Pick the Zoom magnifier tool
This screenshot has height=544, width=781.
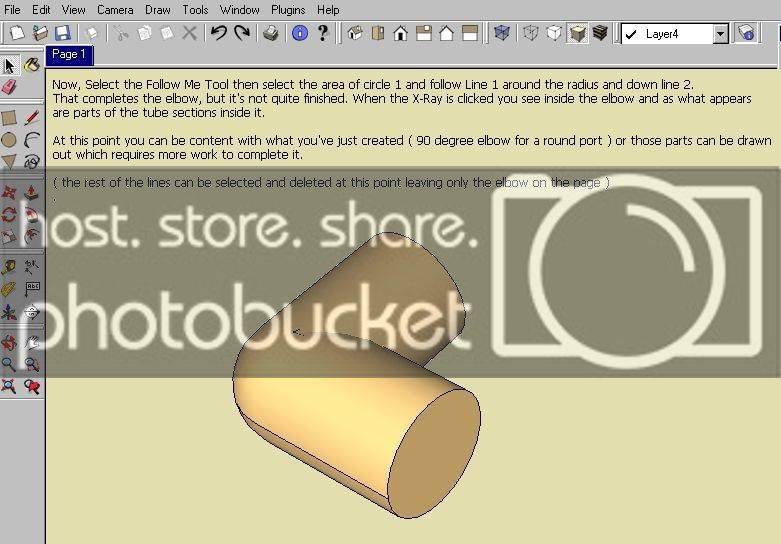(x=9, y=364)
